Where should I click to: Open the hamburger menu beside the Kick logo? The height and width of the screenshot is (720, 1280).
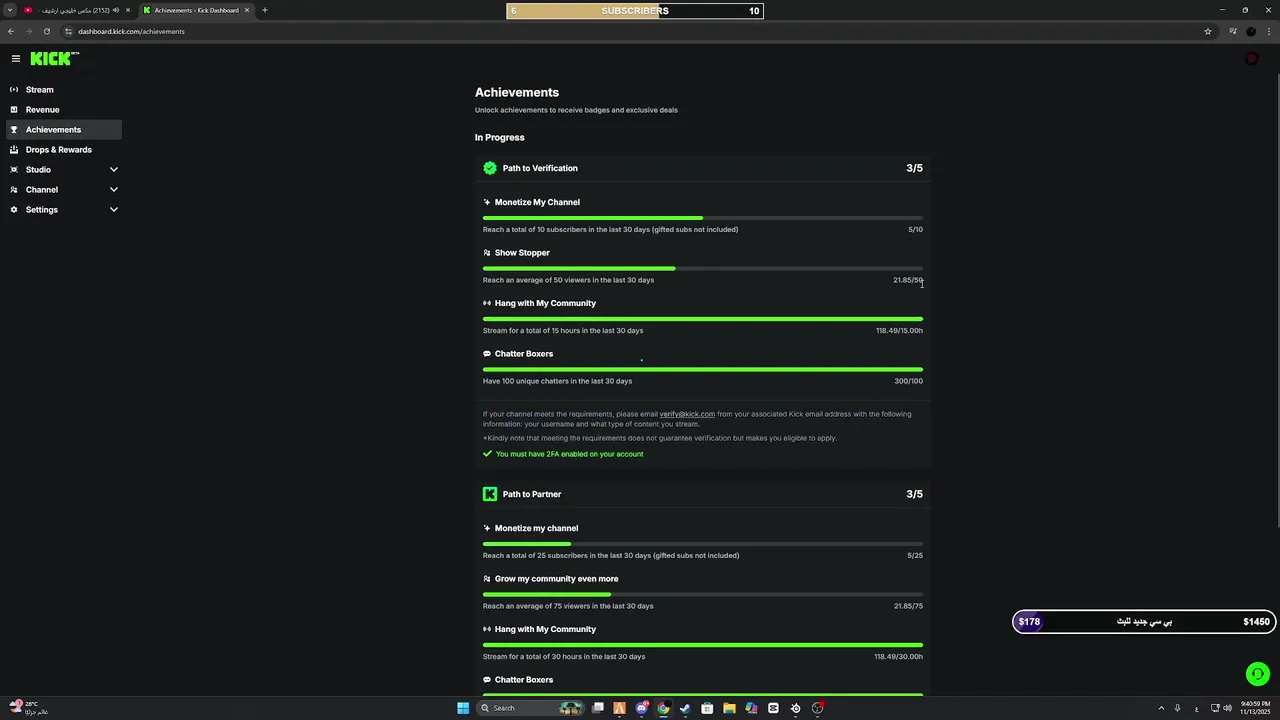pyautogui.click(x=16, y=59)
